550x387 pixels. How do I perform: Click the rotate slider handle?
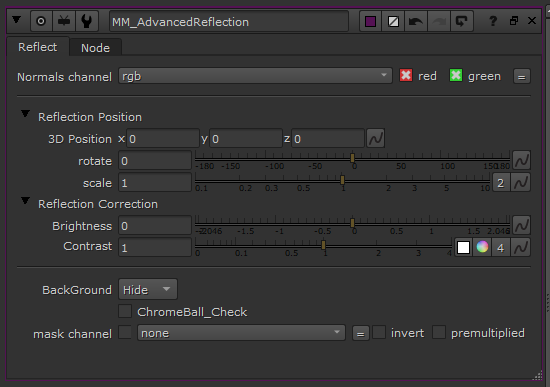click(x=353, y=158)
